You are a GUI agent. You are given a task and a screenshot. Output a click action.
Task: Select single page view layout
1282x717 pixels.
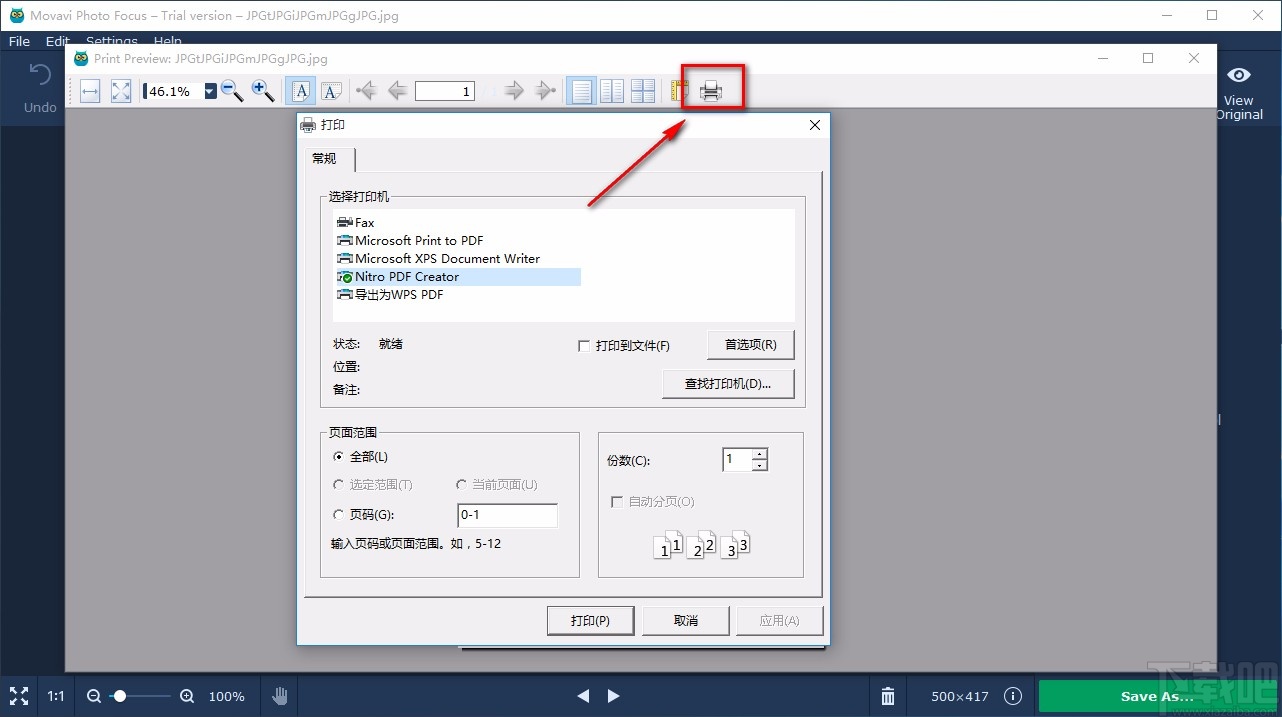581,91
